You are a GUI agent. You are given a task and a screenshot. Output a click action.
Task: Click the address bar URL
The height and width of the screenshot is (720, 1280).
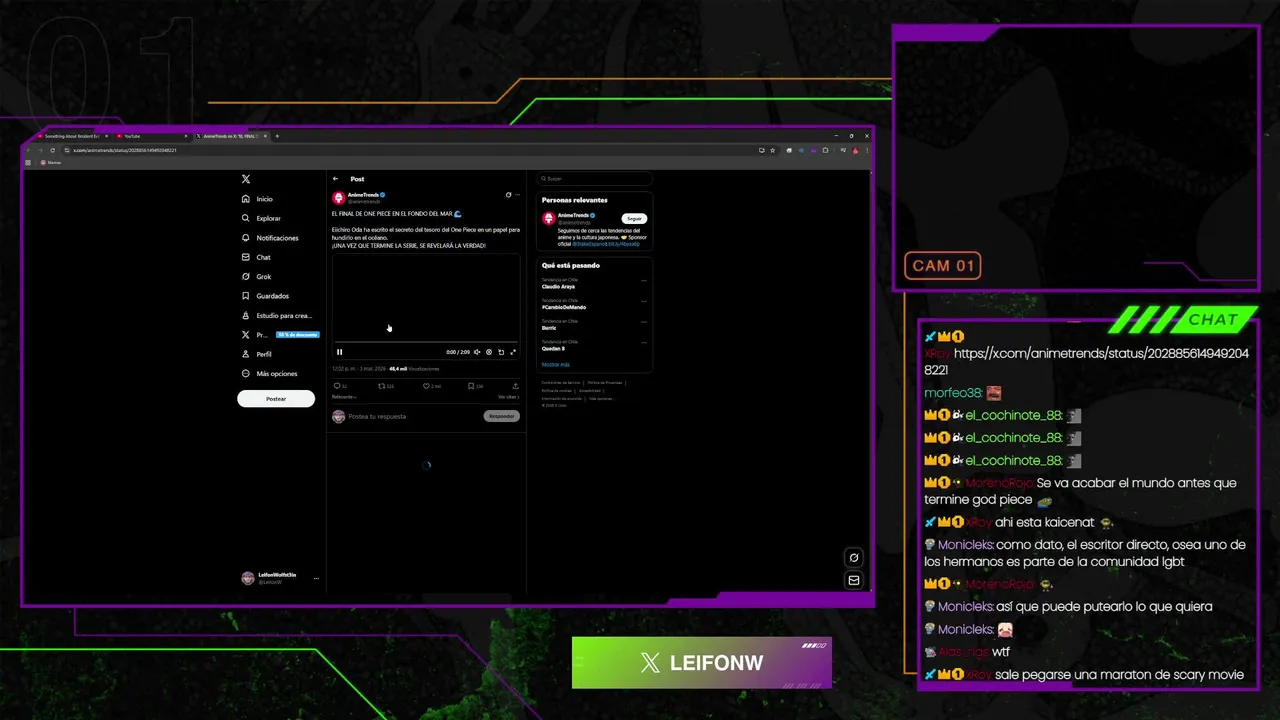click(x=125, y=150)
